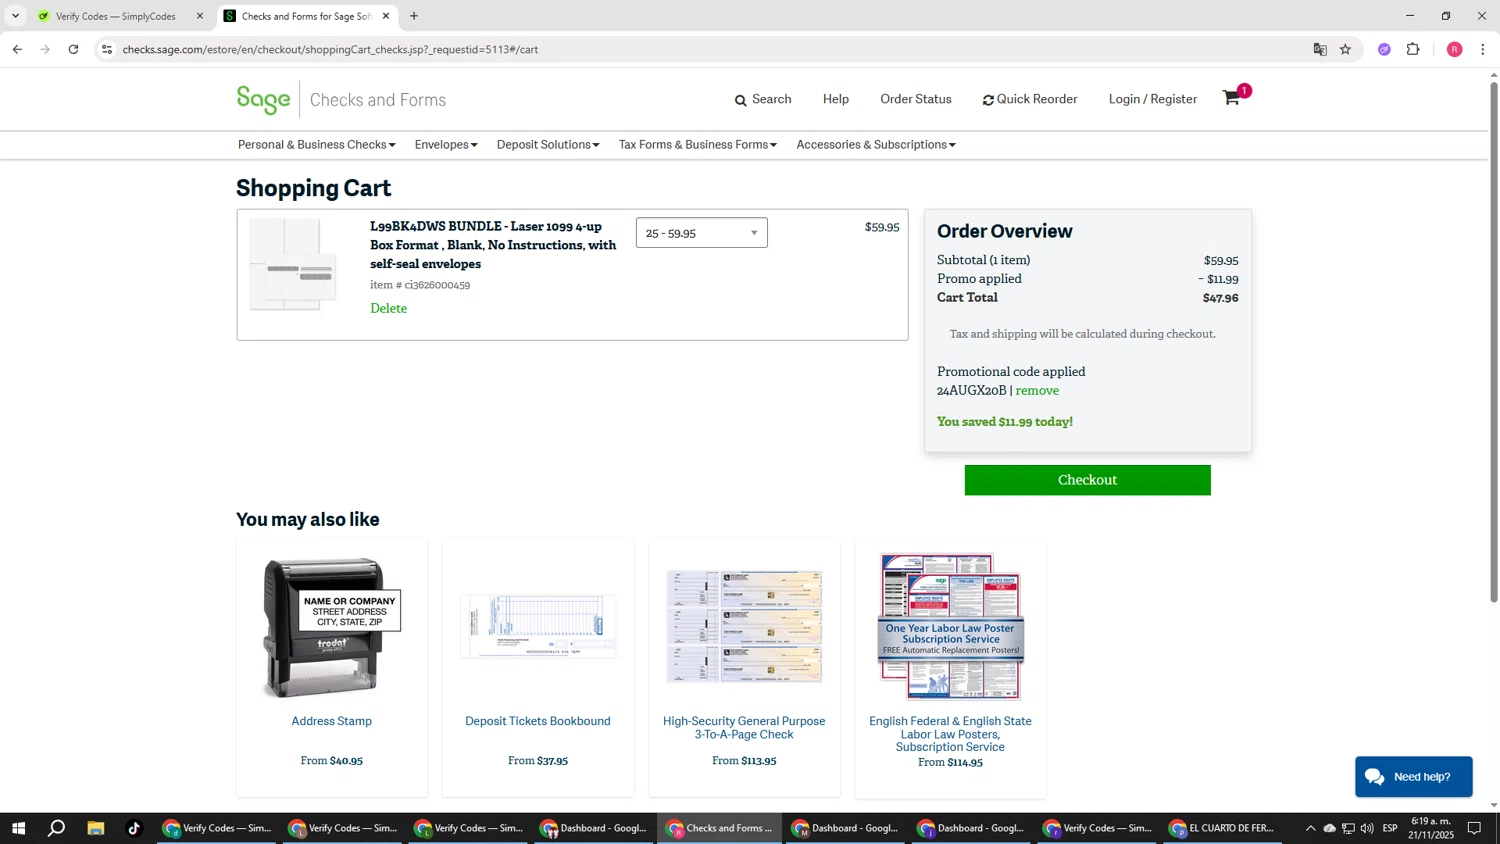Click the High-Security check product image
1500x844 pixels.
744,627
